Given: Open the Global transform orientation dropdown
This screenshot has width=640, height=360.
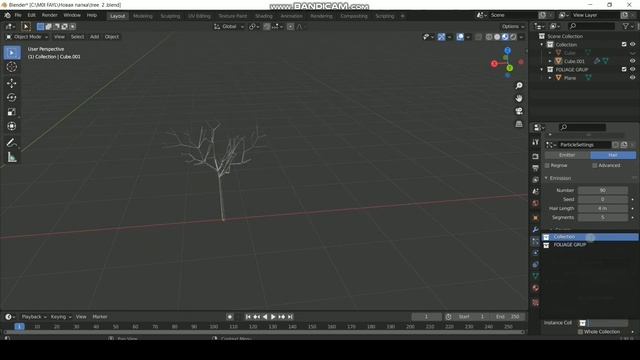Looking at the screenshot, I should pyautogui.click(x=229, y=27).
